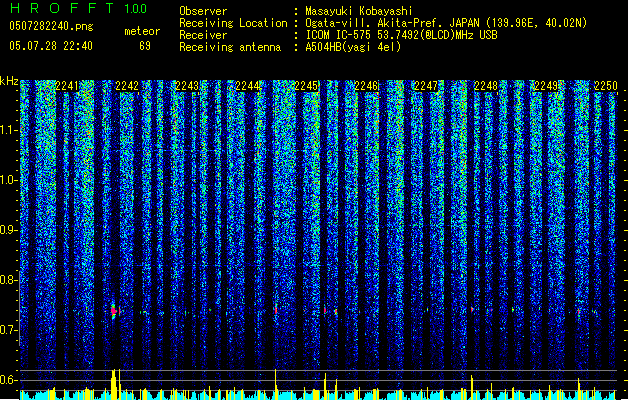
Task: Click the time marker 2244
Action: click(247, 86)
